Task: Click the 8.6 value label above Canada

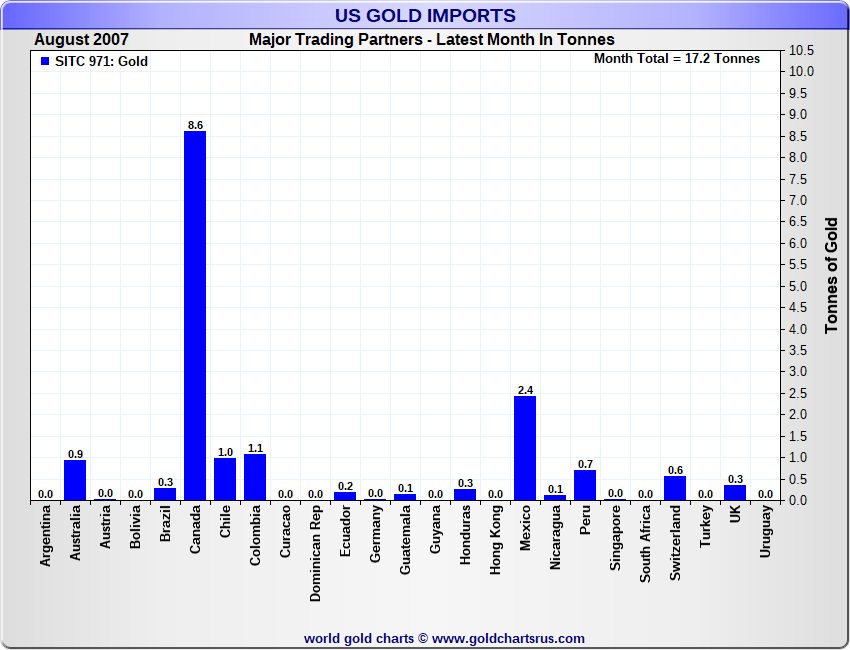Action: (x=195, y=125)
